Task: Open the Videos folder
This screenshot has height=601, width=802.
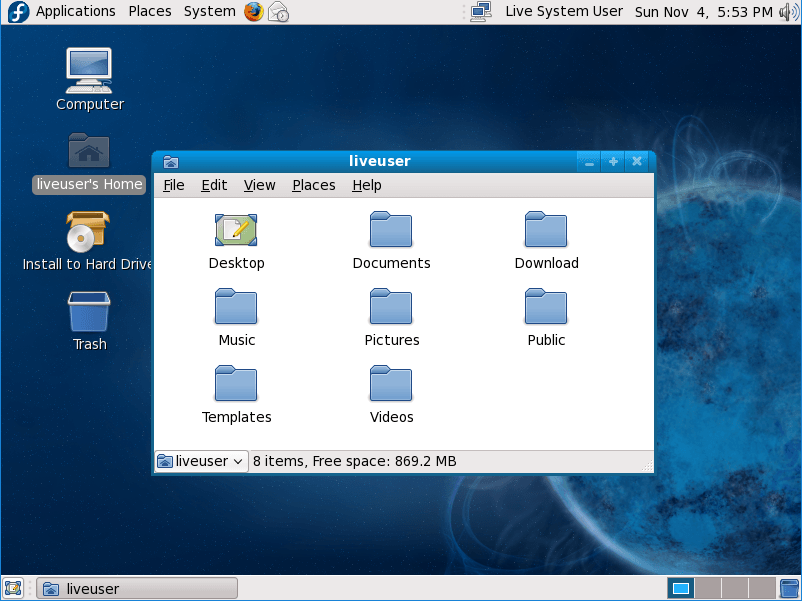Action: [x=391, y=383]
